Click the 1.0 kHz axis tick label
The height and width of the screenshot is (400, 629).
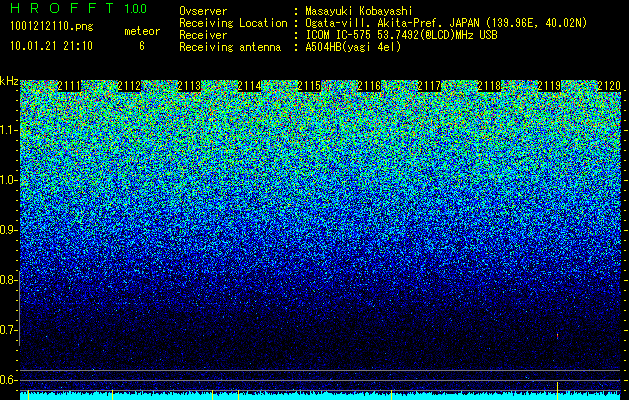[8, 180]
